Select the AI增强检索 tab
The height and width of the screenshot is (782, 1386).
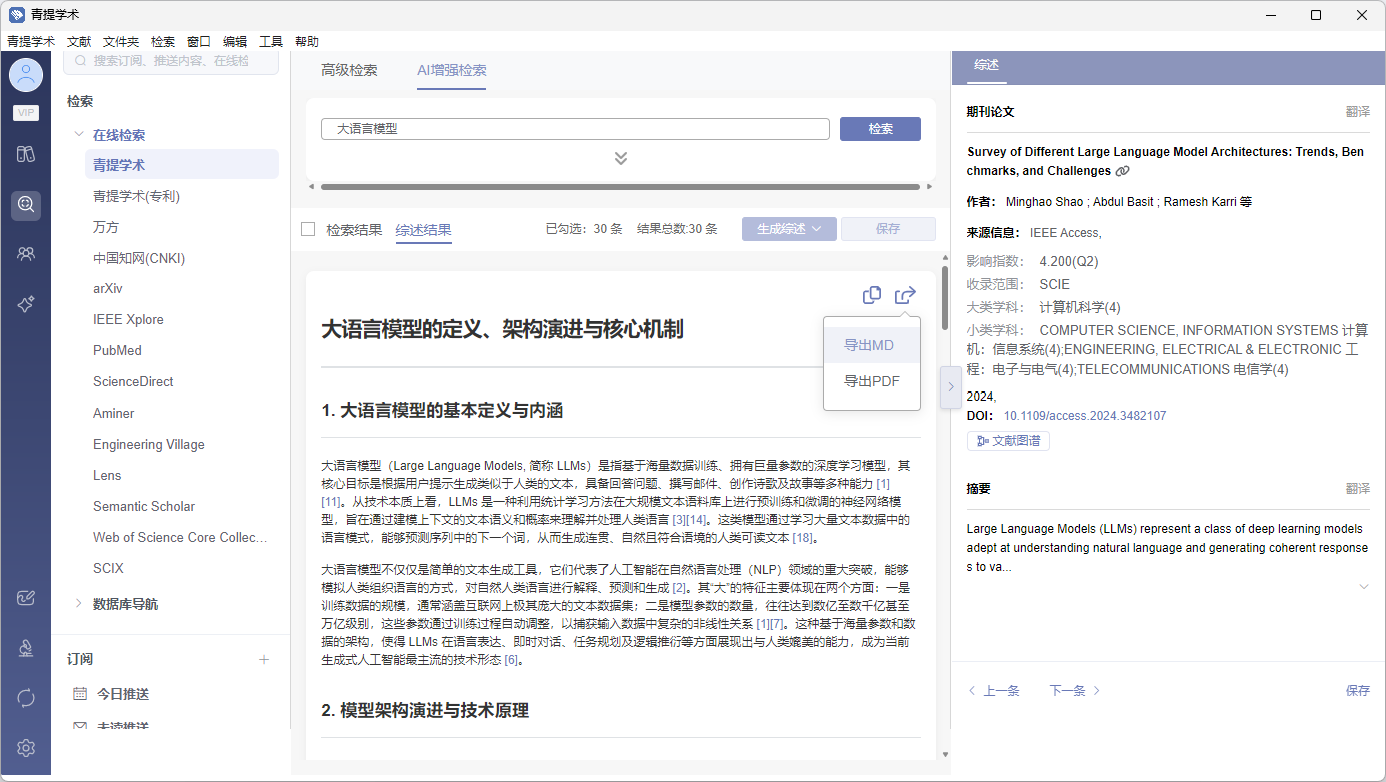[x=452, y=70]
